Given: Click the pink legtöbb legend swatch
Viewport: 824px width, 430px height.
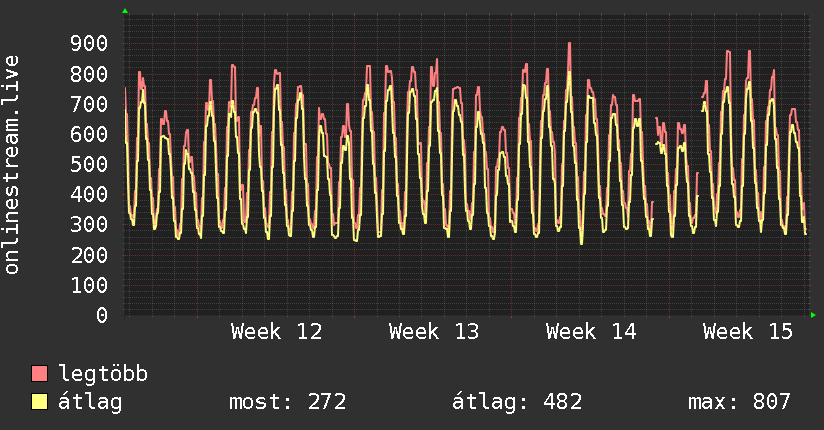Looking at the screenshot, I should coord(39,373).
